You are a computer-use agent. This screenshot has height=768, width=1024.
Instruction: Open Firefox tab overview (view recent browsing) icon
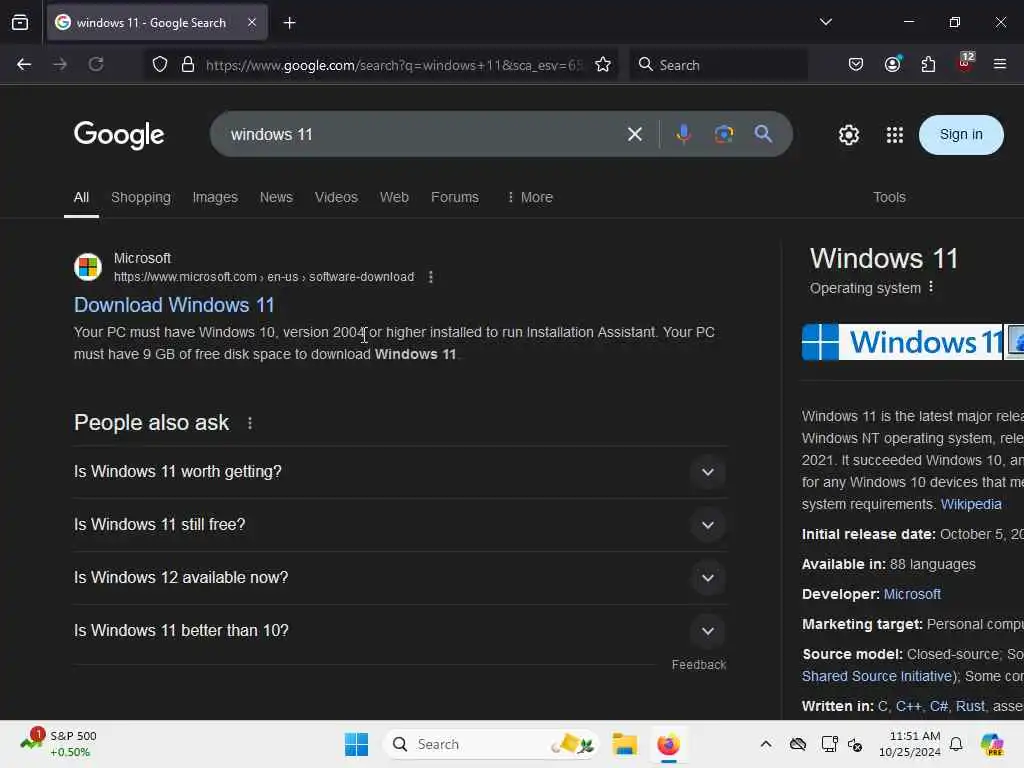[20, 23]
